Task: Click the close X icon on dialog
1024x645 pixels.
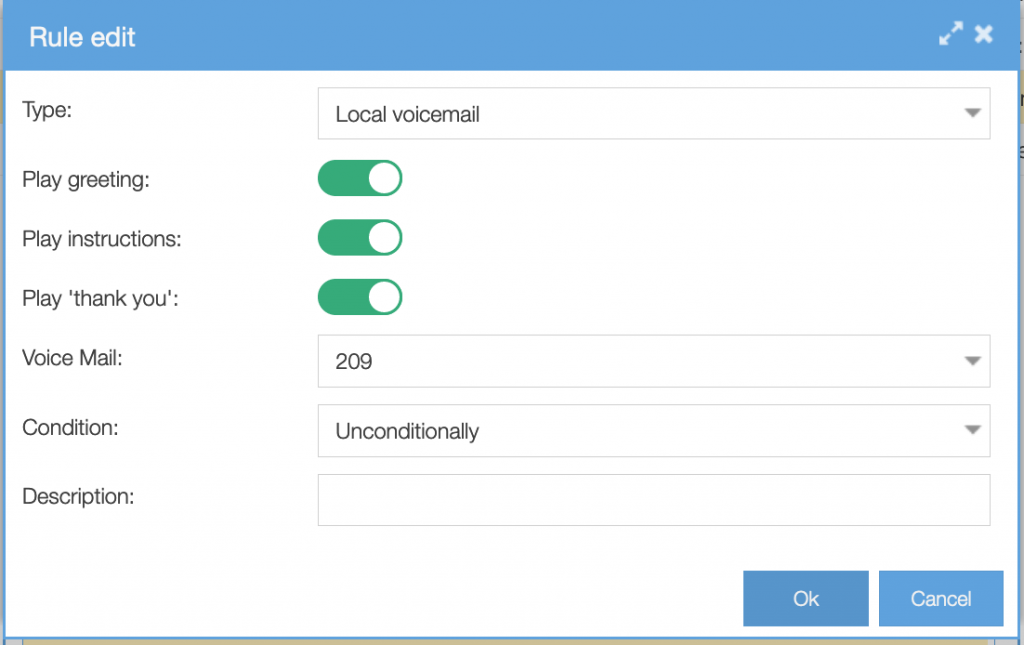Action: pos(983,33)
